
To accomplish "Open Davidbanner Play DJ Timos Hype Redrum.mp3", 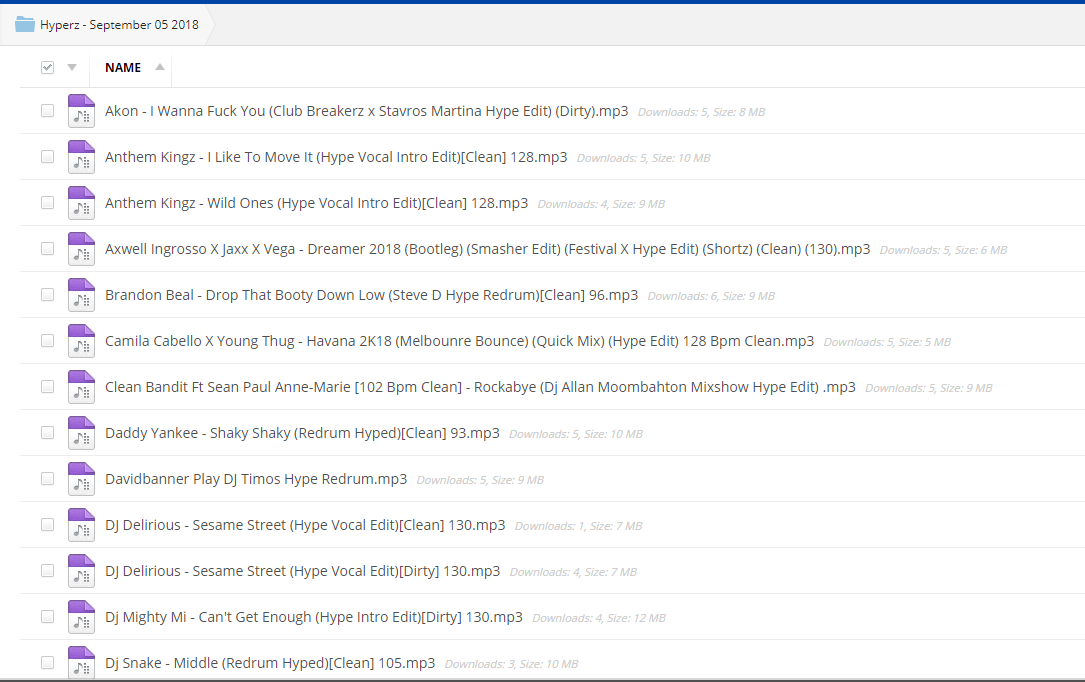I will [256, 479].
